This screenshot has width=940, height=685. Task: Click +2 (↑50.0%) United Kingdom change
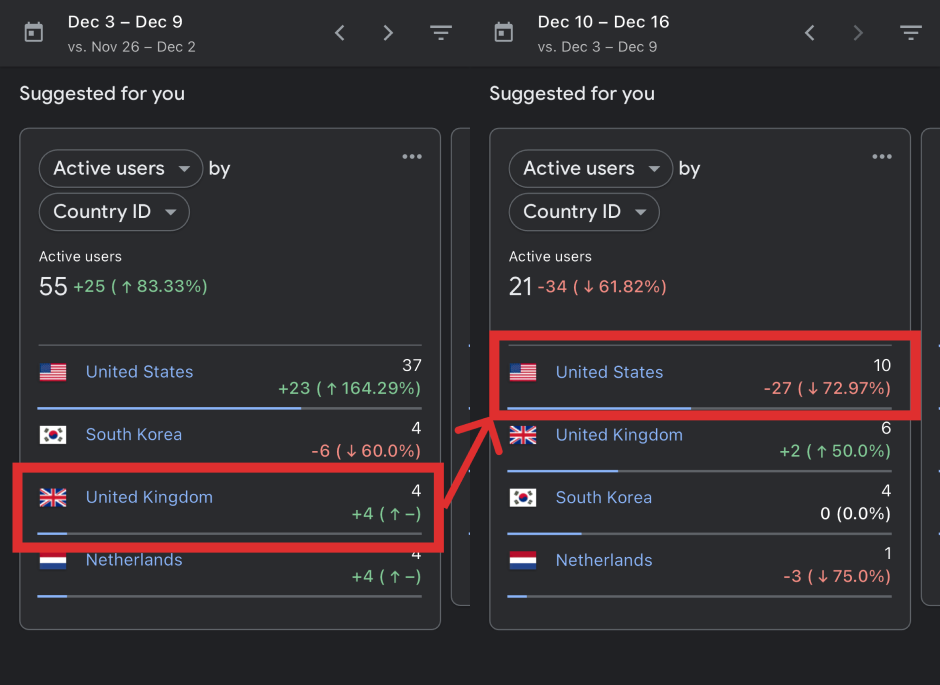click(835, 451)
